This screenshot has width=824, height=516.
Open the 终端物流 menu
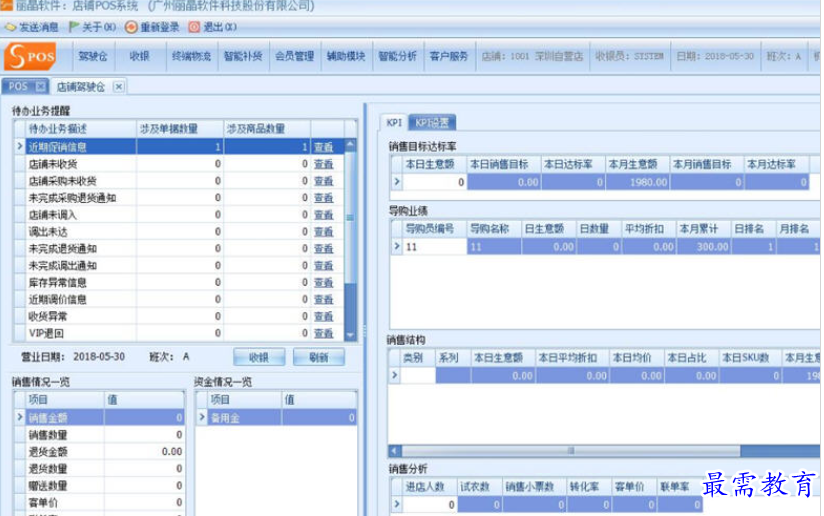click(191, 56)
